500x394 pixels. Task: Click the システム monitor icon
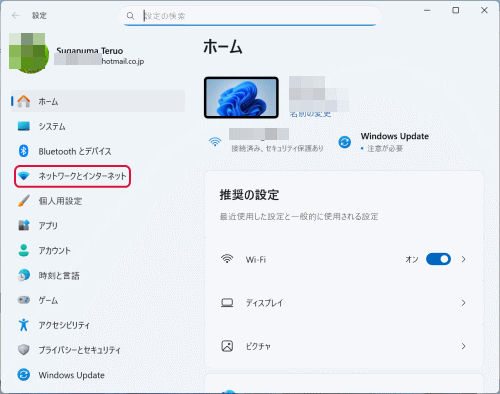(24, 126)
